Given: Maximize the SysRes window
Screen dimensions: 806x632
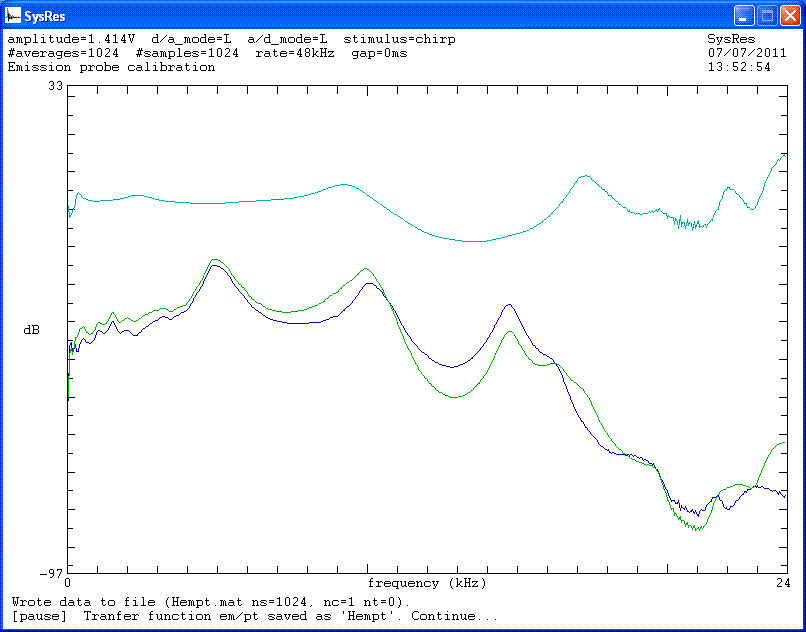Looking at the screenshot, I should pos(767,16).
